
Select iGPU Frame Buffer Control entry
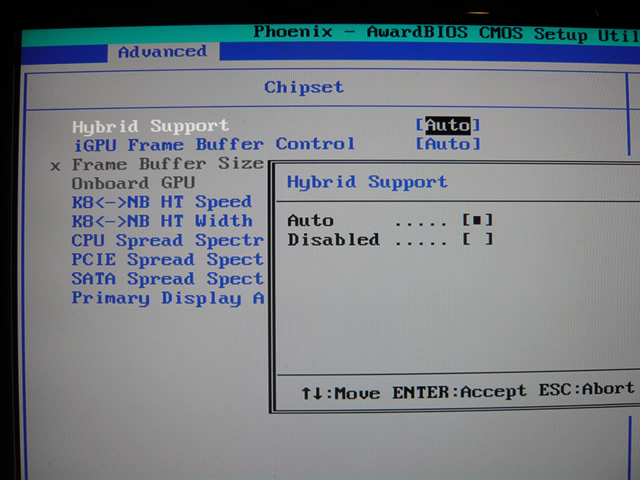coord(214,144)
